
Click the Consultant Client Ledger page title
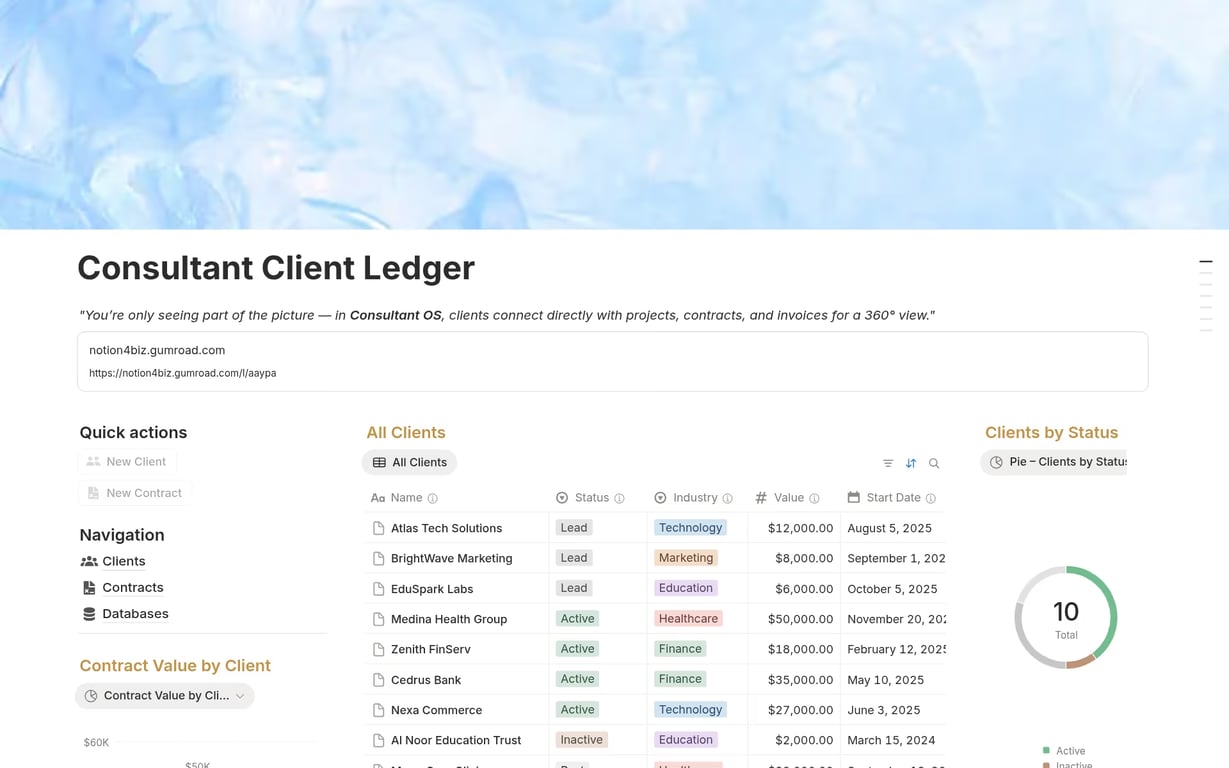276,268
